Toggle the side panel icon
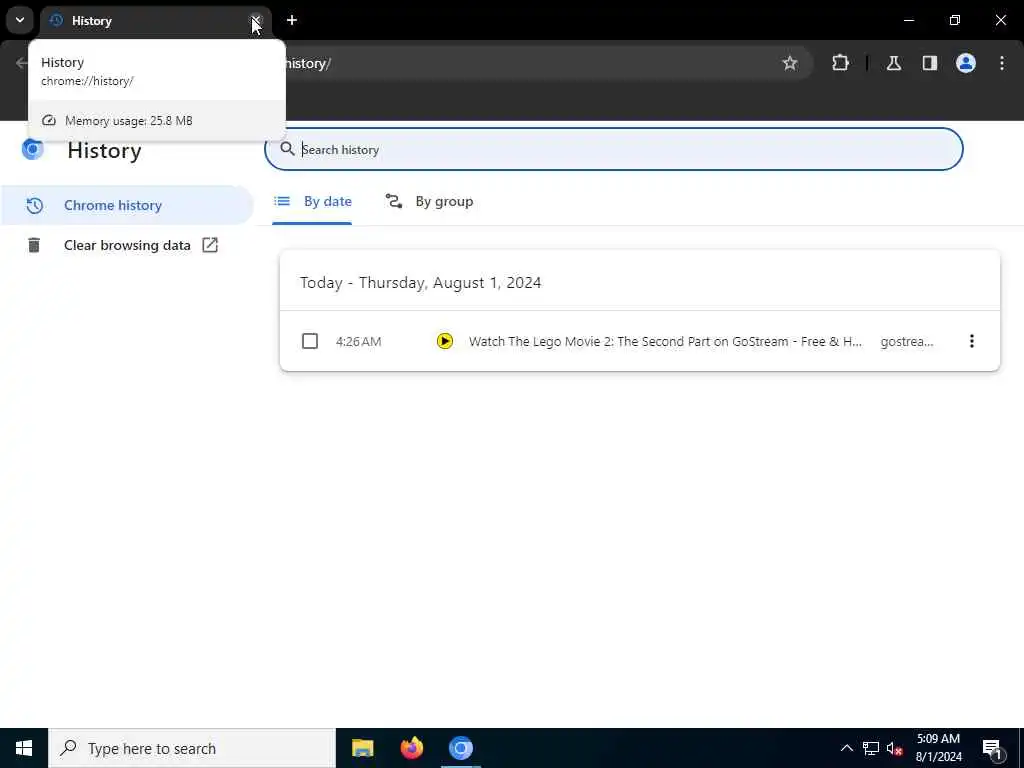Image resolution: width=1024 pixels, height=768 pixels. 929,63
